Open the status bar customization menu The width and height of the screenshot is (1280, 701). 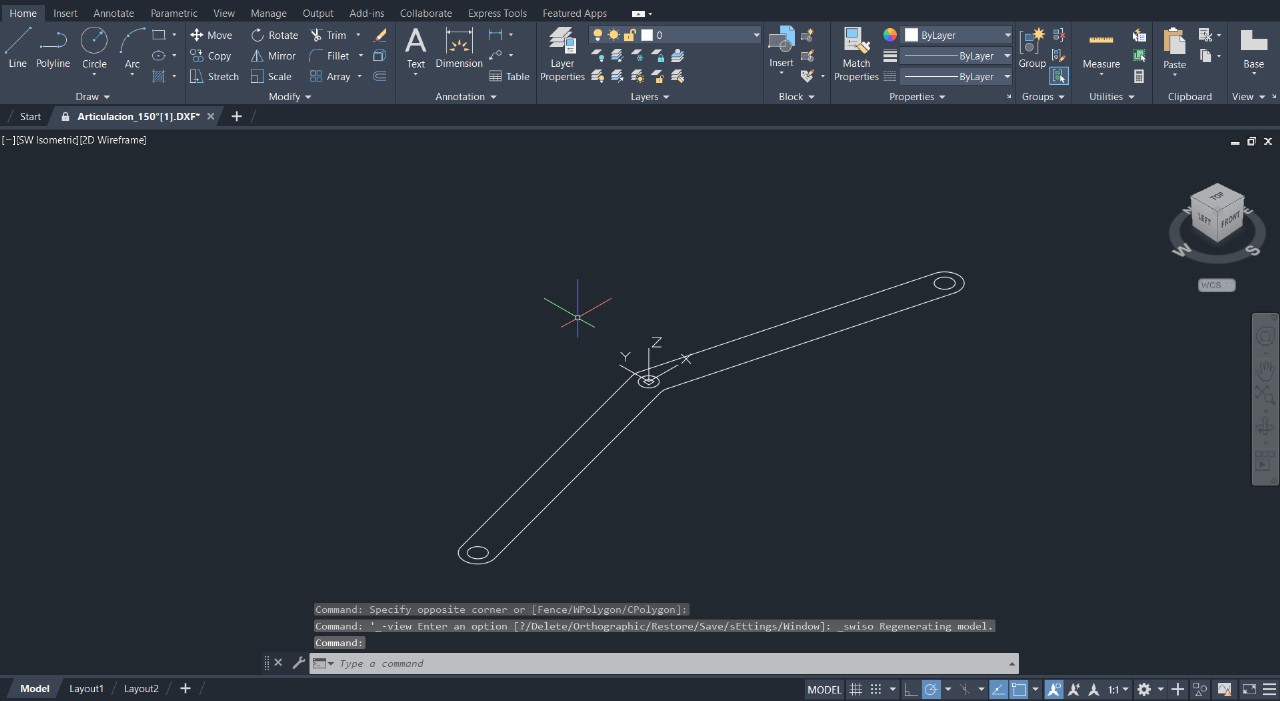pyautogui.click(x=1270, y=689)
